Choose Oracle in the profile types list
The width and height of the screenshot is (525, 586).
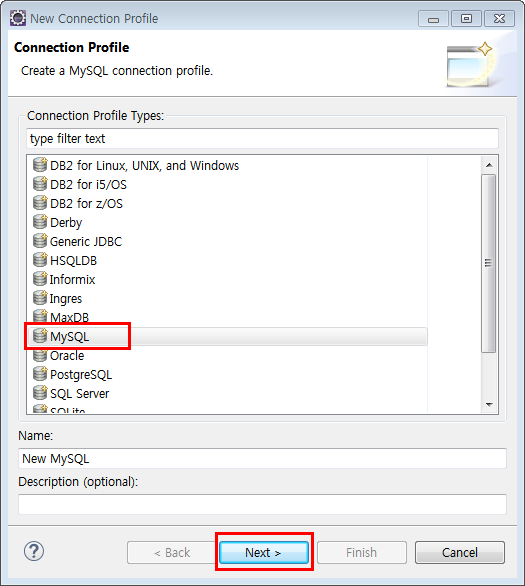point(67,355)
